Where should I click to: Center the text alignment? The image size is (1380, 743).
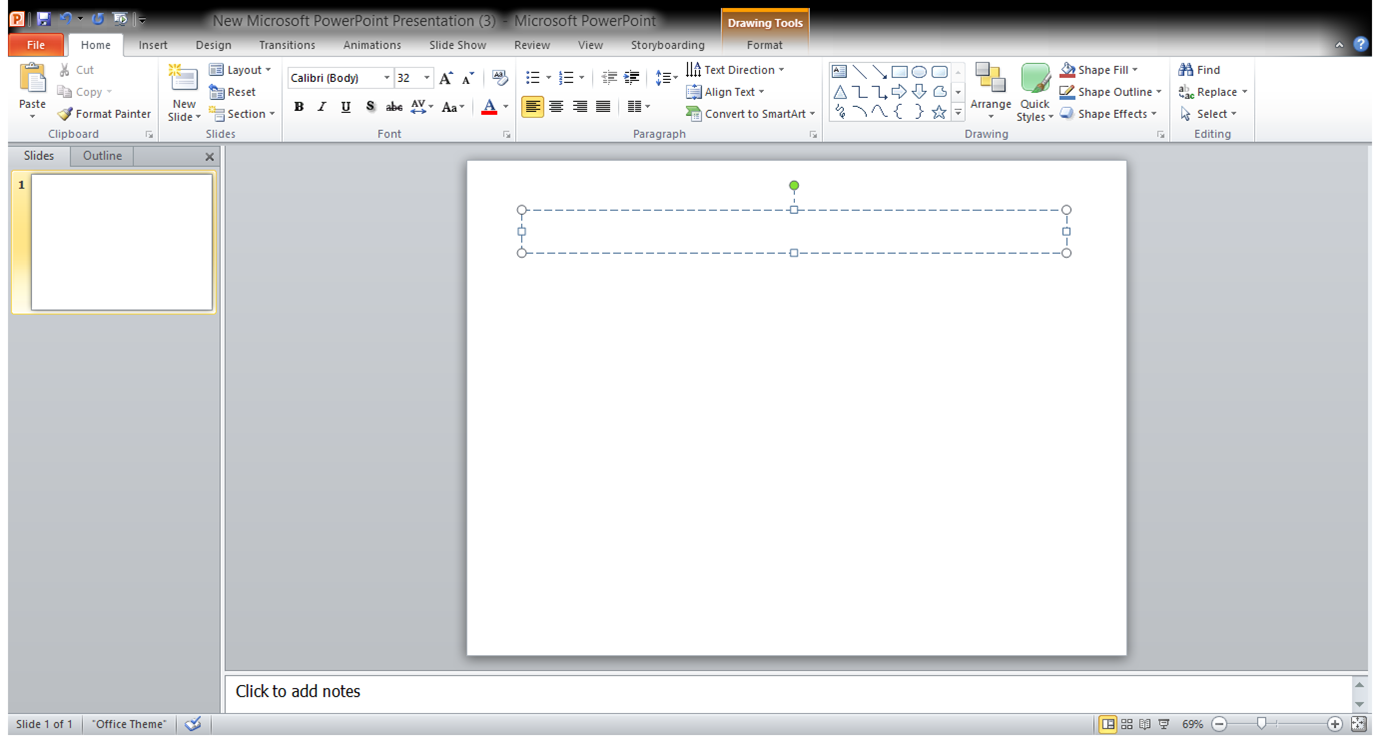tap(556, 107)
